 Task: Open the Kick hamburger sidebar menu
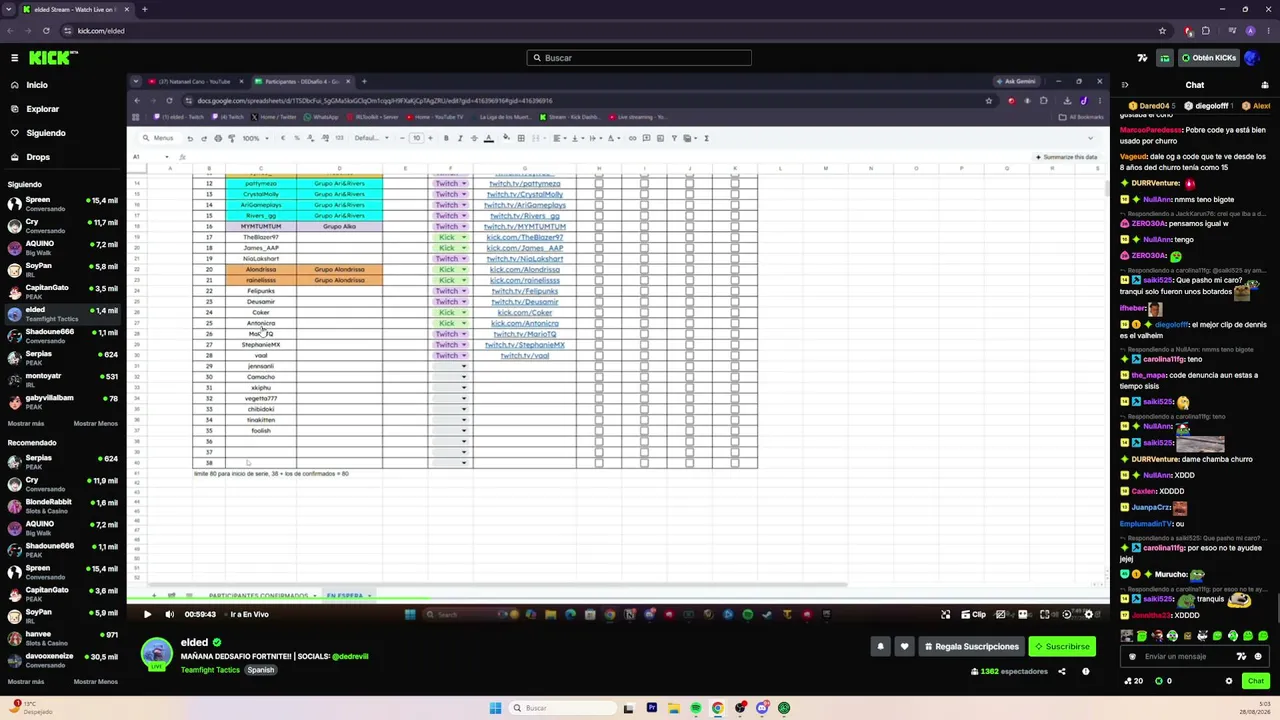click(x=14, y=58)
